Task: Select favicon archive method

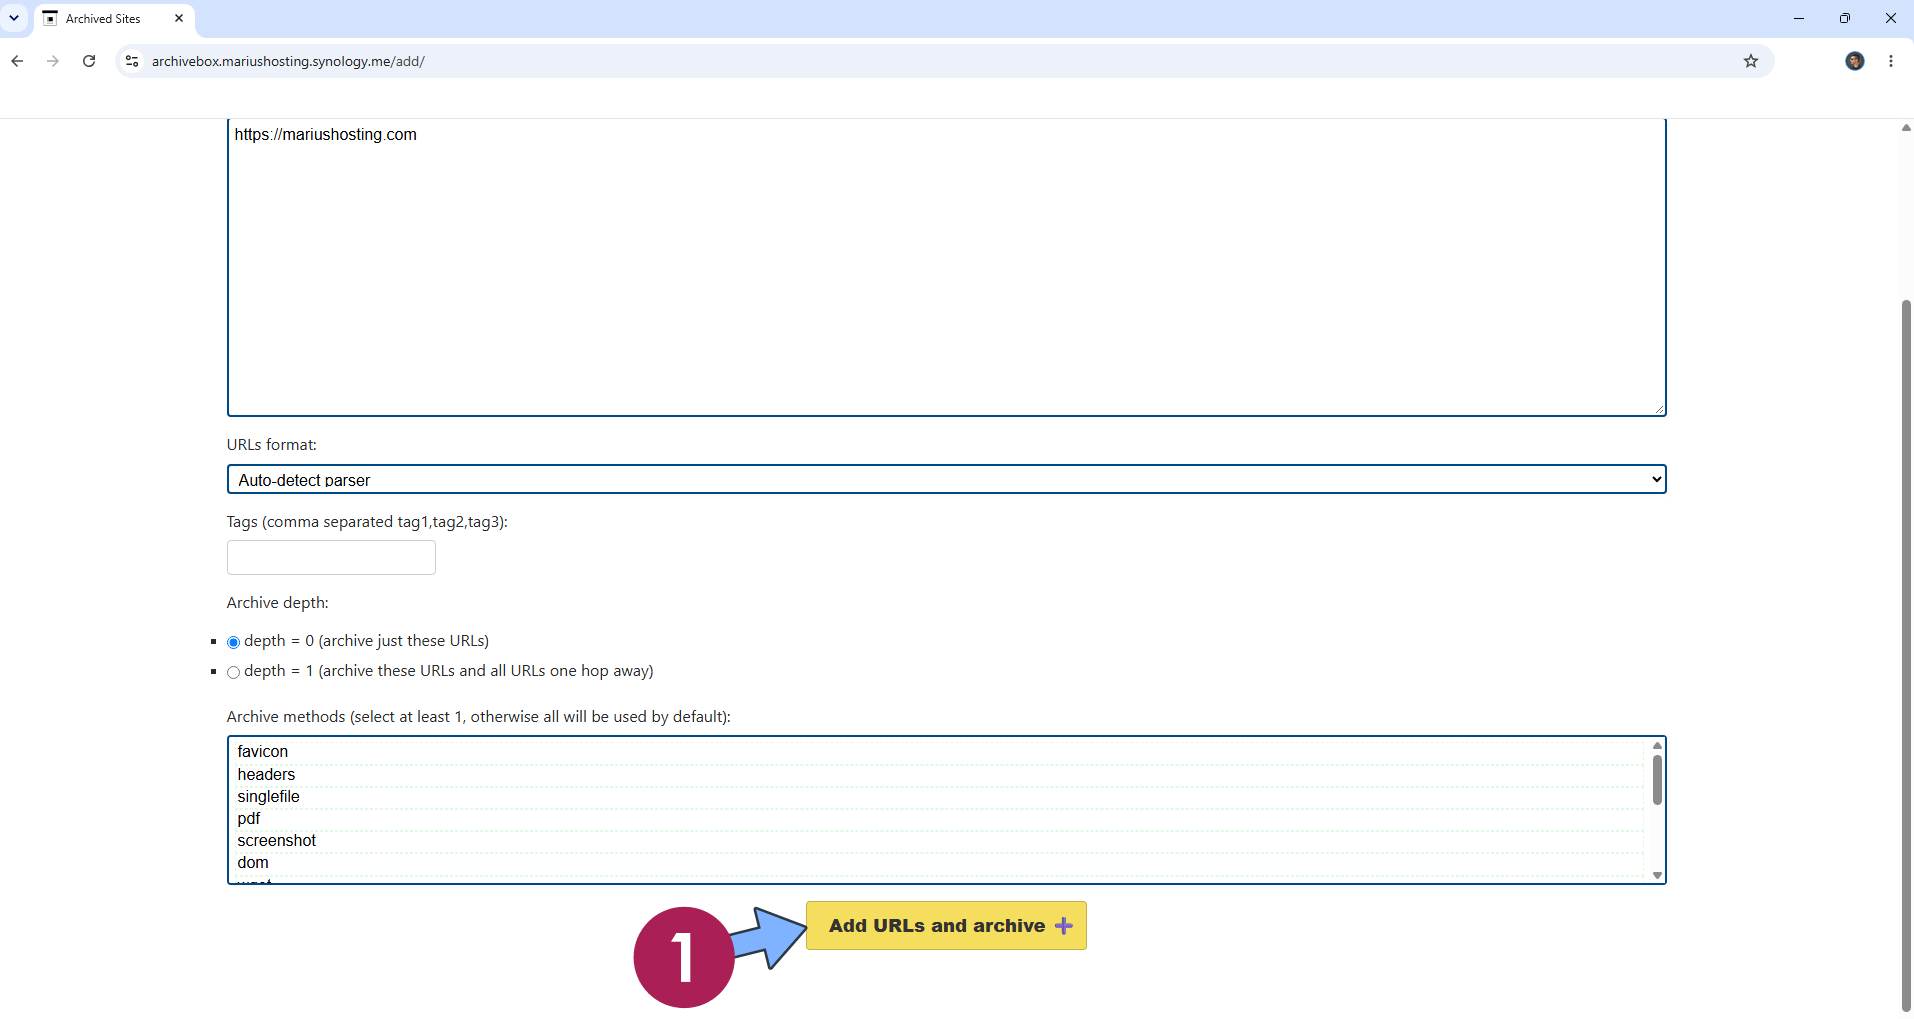Action: coord(939,752)
